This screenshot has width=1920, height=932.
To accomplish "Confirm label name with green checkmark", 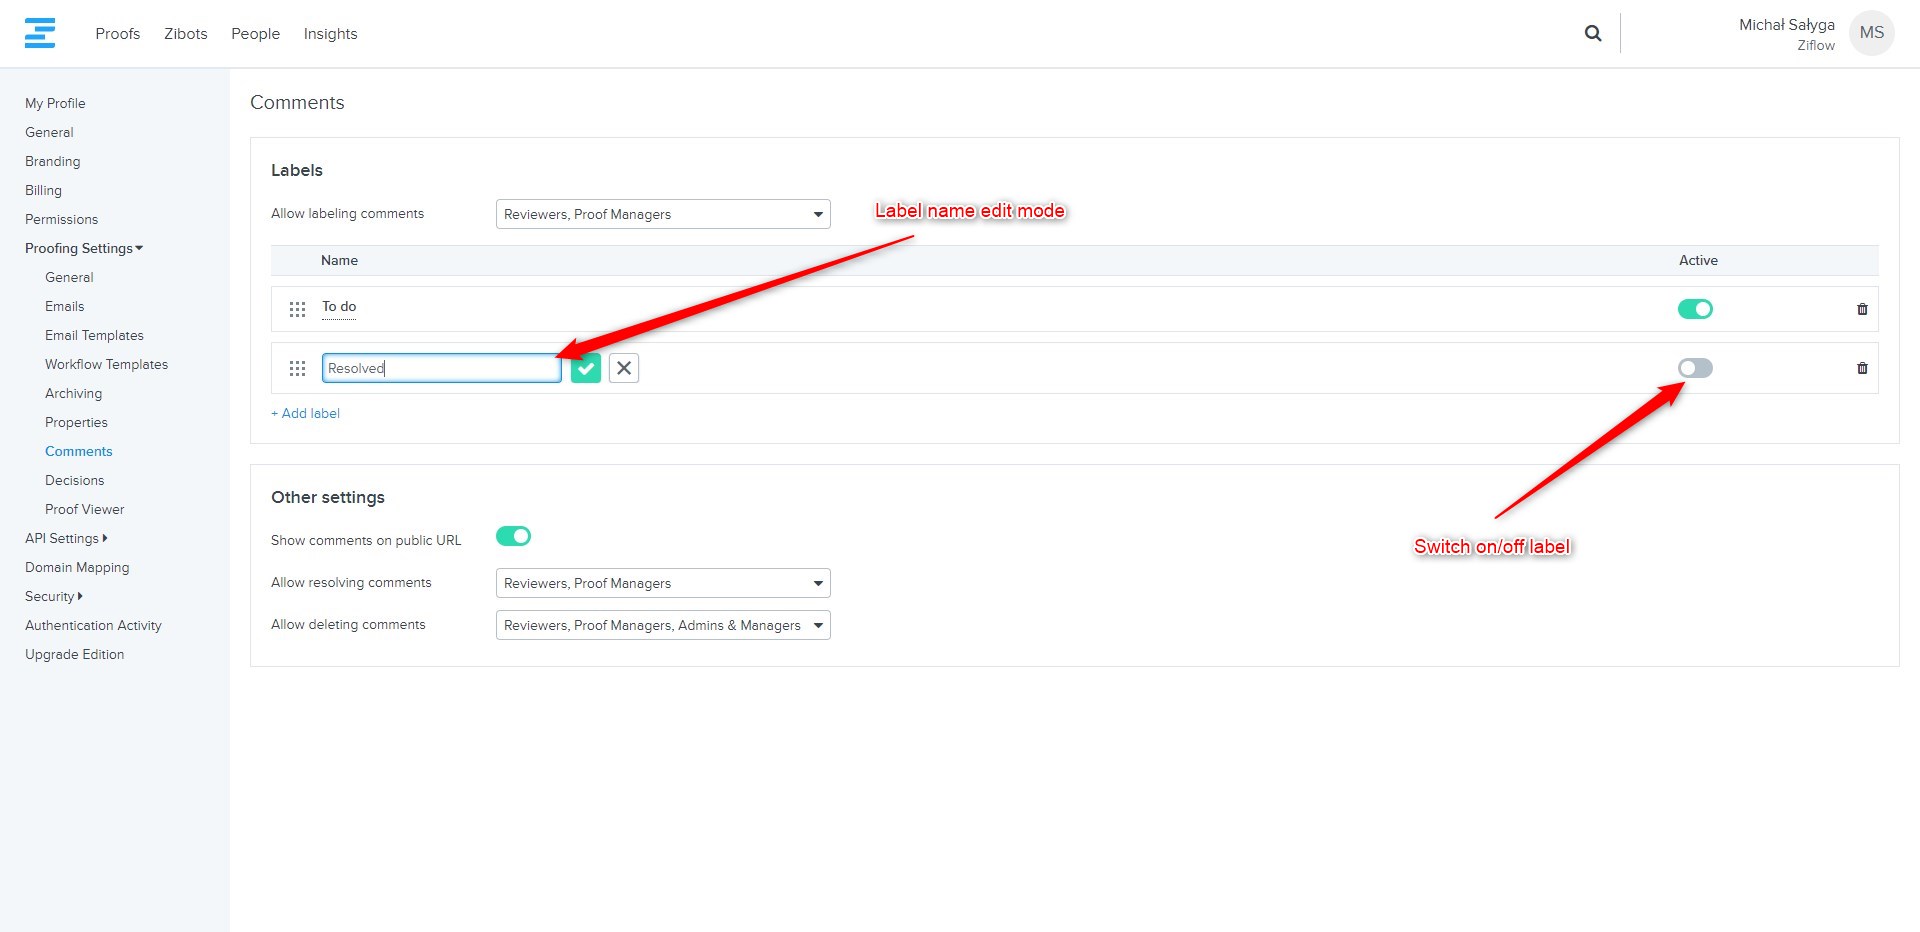I will (586, 368).
